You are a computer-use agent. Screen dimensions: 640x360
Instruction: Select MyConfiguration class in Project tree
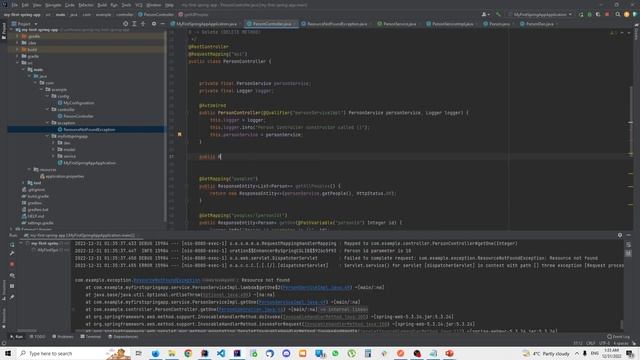(76, 103)
